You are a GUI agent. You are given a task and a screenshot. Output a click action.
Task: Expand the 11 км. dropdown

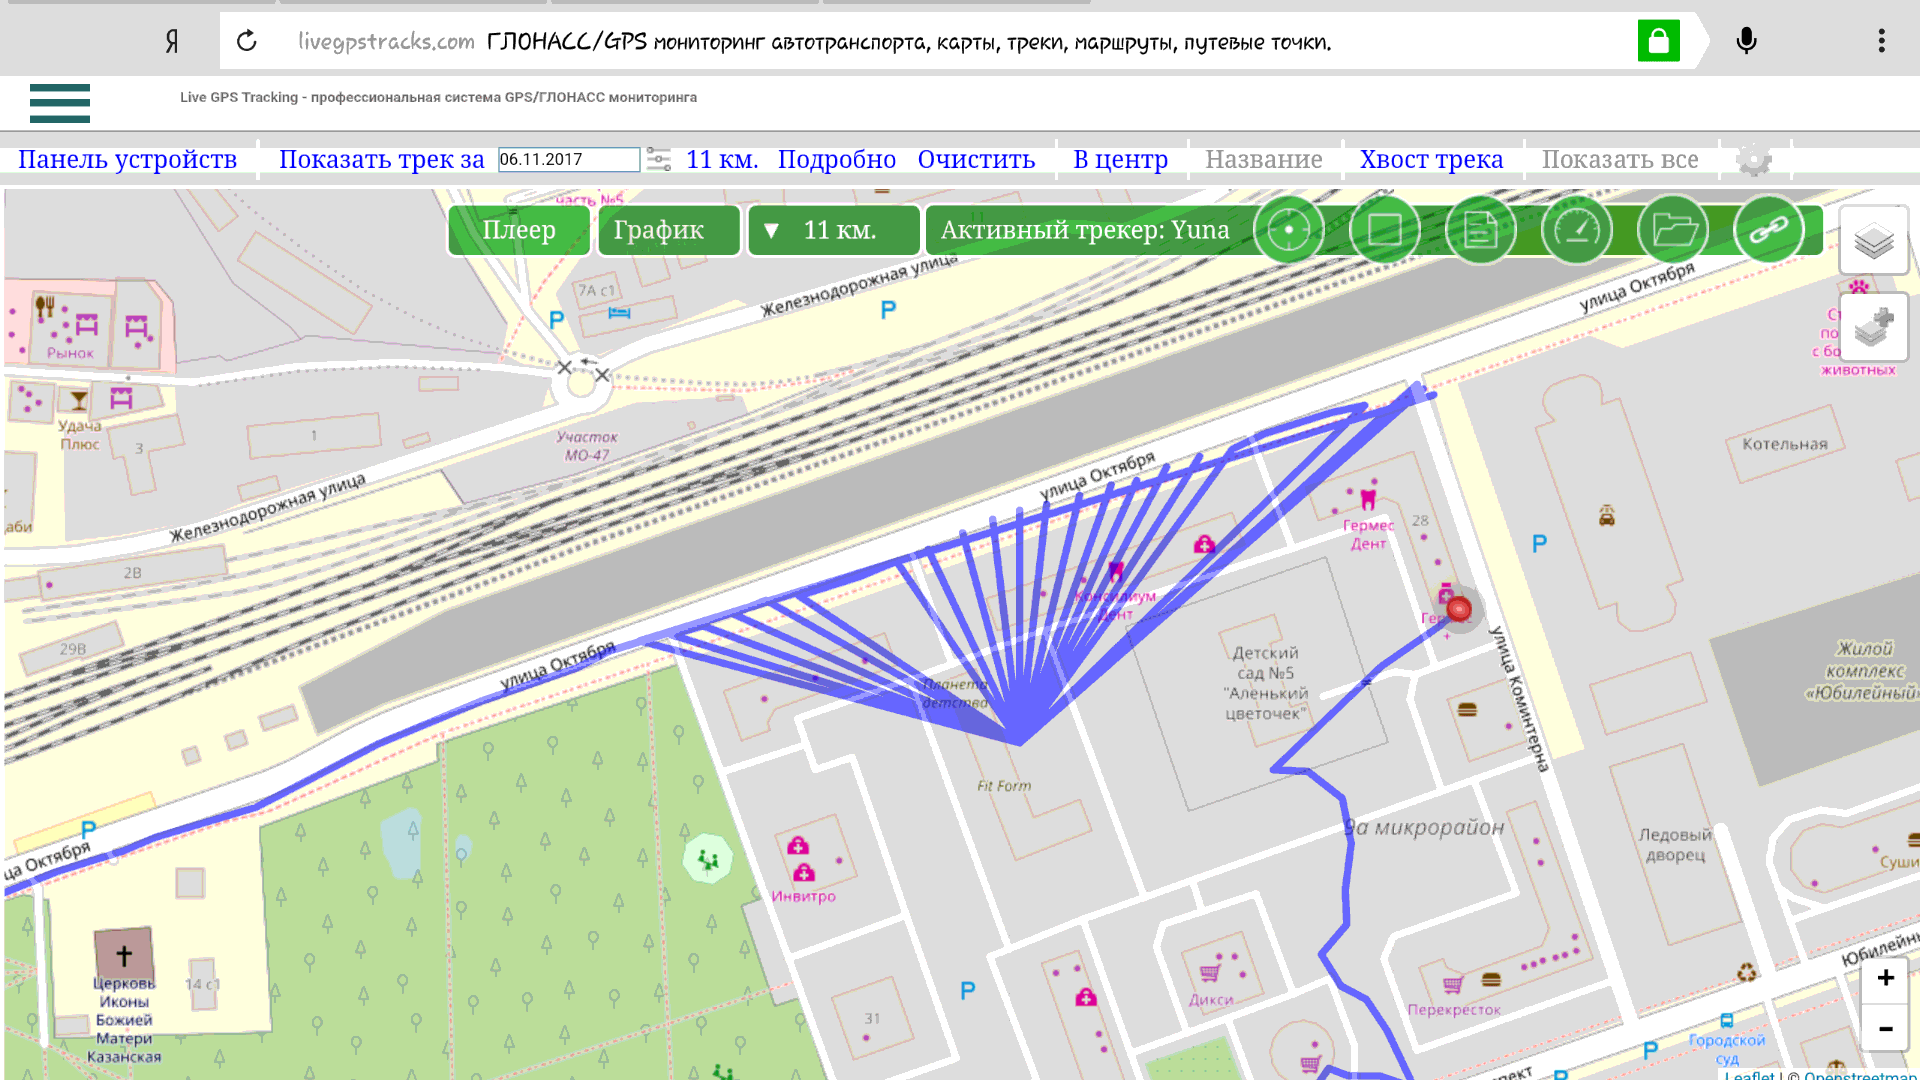833,231
